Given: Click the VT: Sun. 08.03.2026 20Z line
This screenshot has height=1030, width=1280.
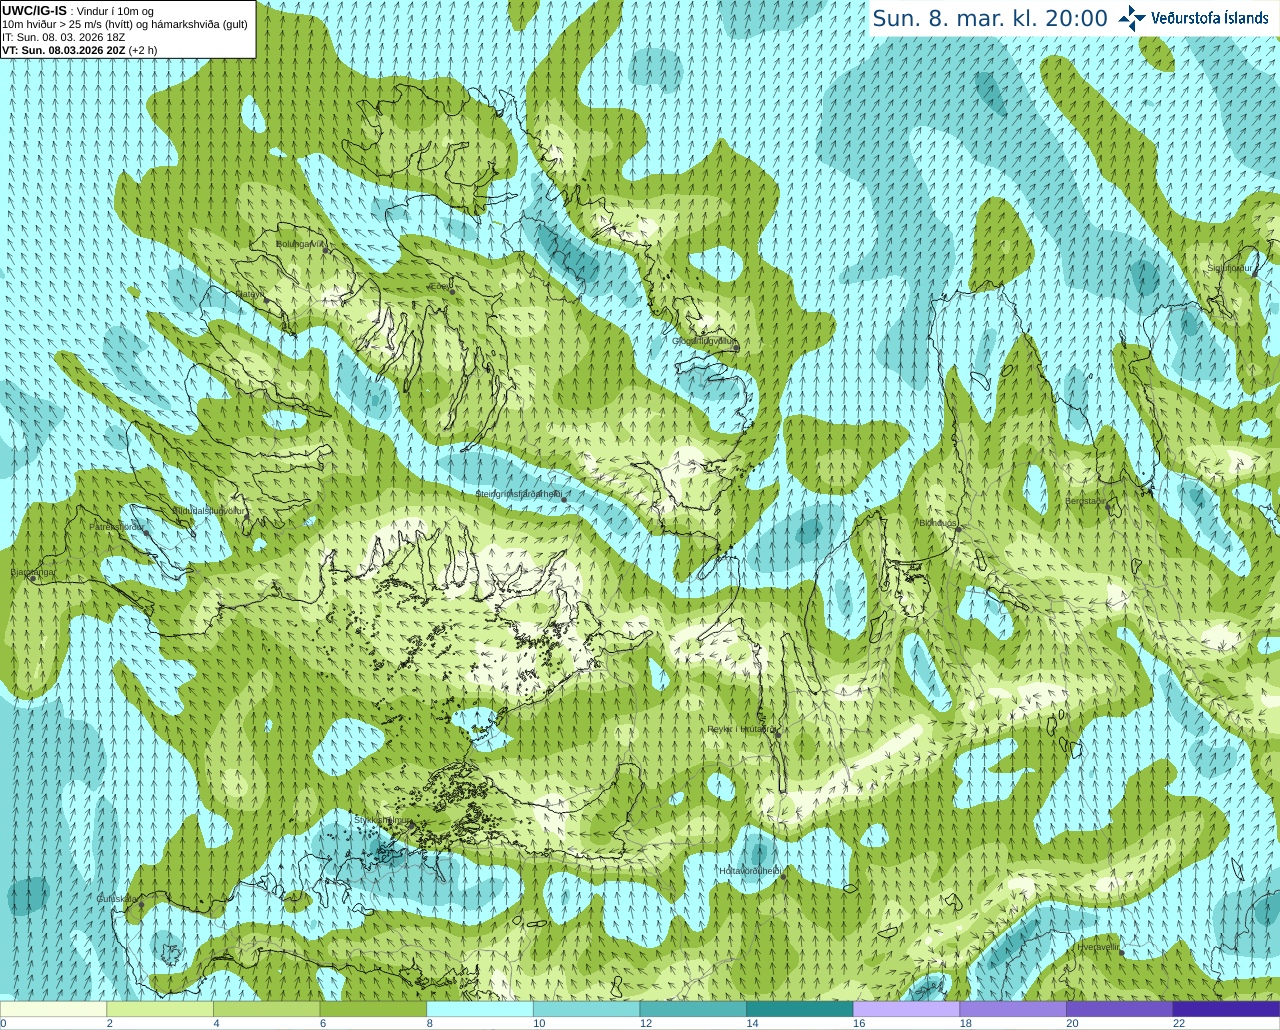Looking at the screenshot, I should pos(79,50).
